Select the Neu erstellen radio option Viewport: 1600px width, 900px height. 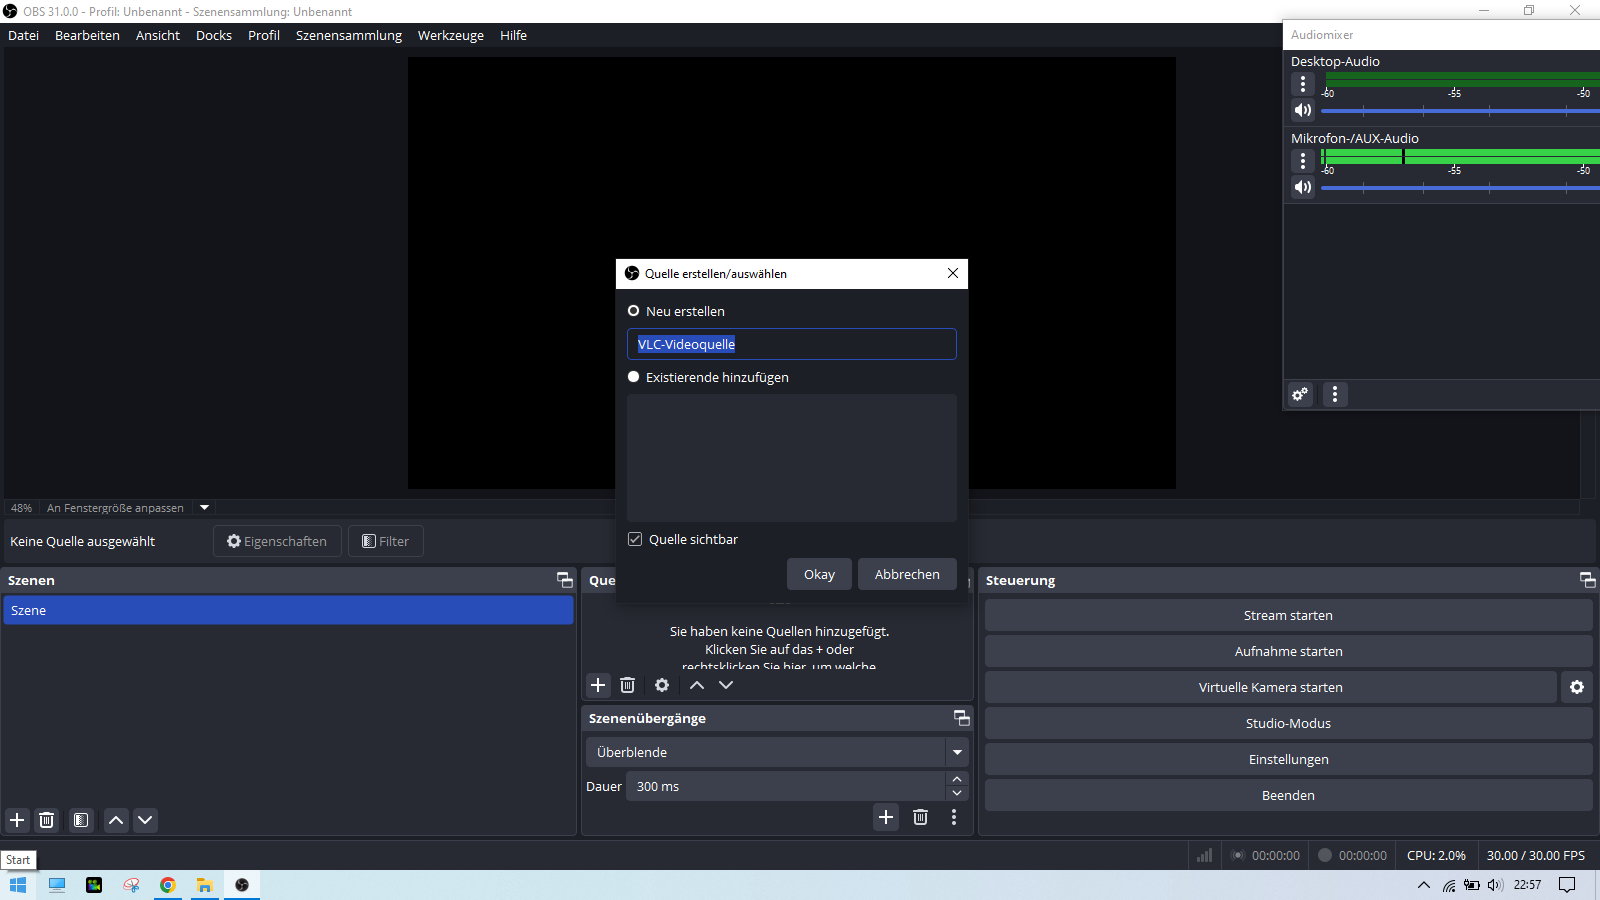(x=633, y=311)
